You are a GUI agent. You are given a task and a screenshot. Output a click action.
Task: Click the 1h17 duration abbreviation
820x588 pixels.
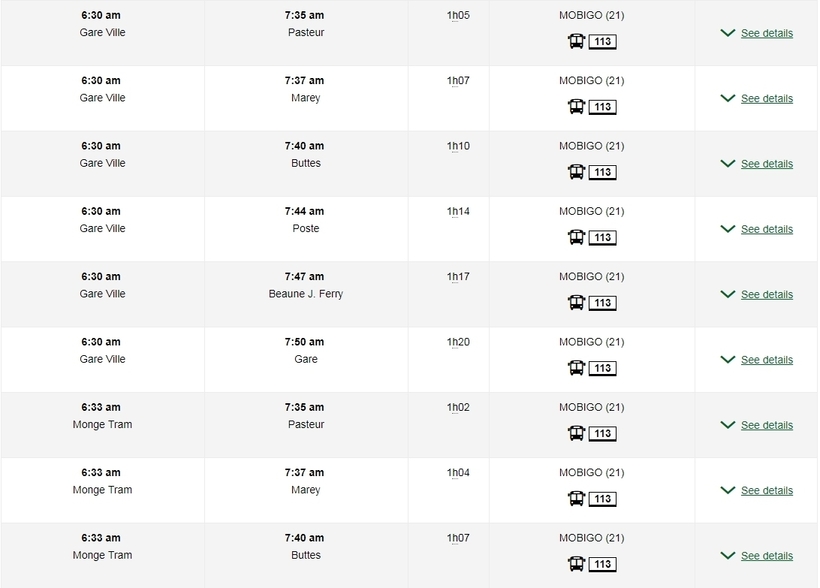click(458, 277)
